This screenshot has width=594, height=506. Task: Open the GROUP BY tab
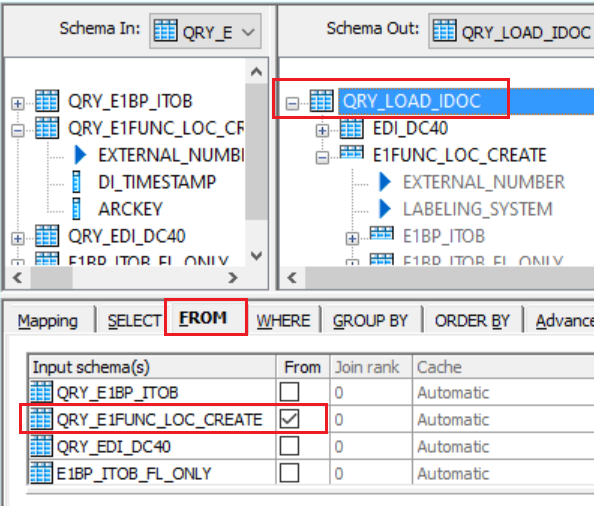(x=370, y=321)
